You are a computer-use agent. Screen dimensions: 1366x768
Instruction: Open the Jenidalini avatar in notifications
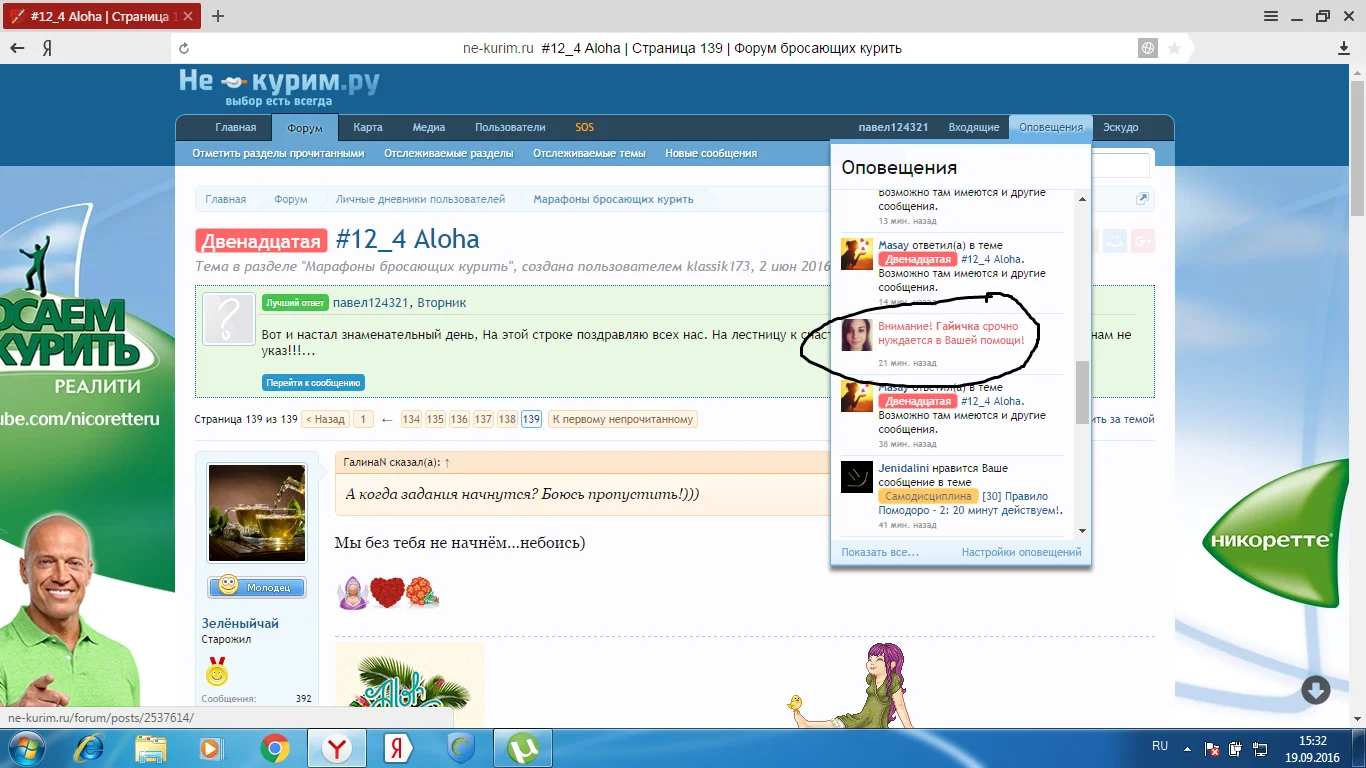pos(857,477)
